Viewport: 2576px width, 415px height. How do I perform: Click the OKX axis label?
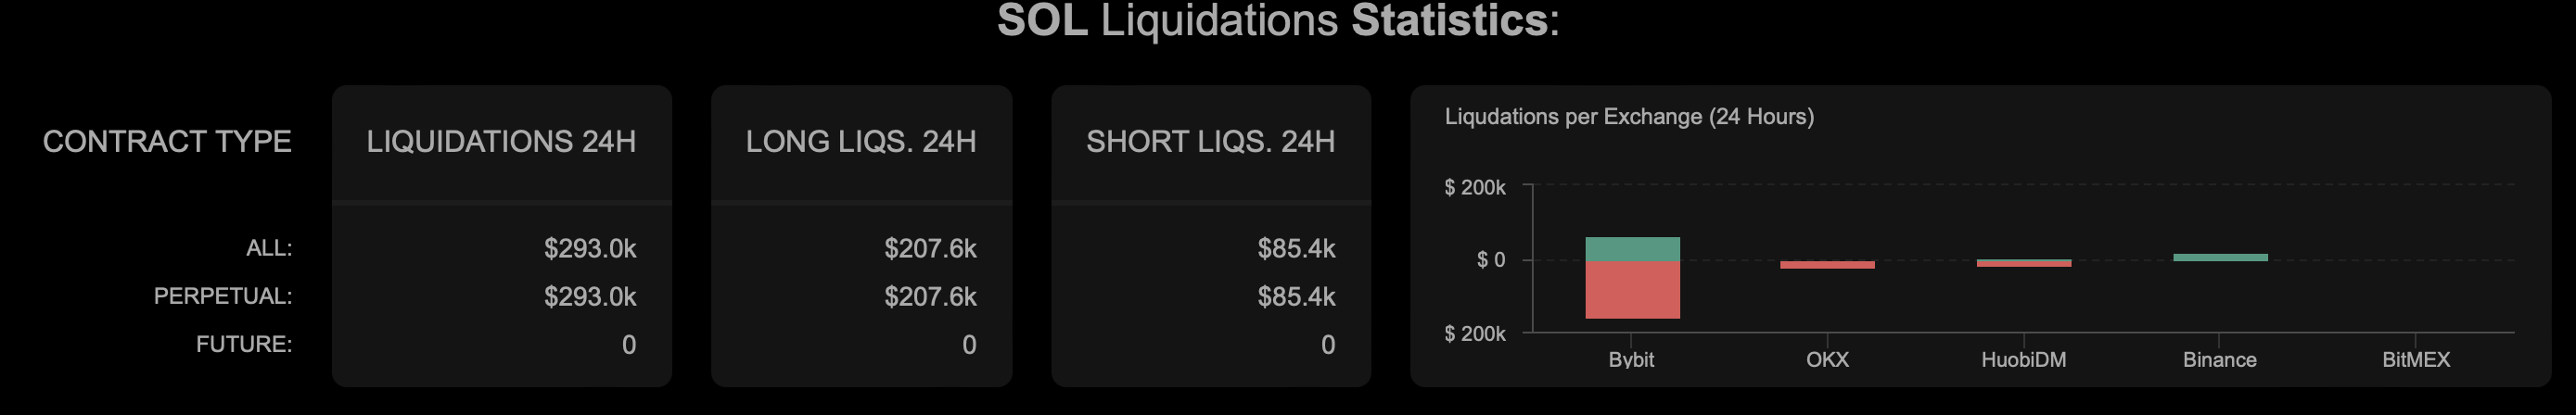(x=1827, y=360)
